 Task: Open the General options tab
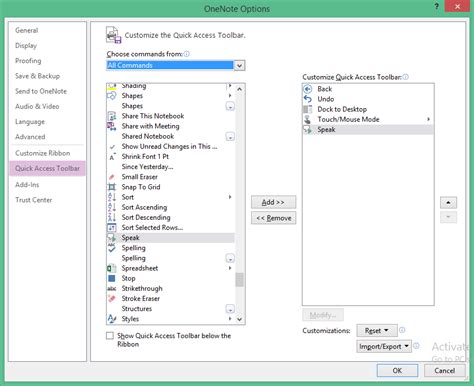click(x=27, y=30)
